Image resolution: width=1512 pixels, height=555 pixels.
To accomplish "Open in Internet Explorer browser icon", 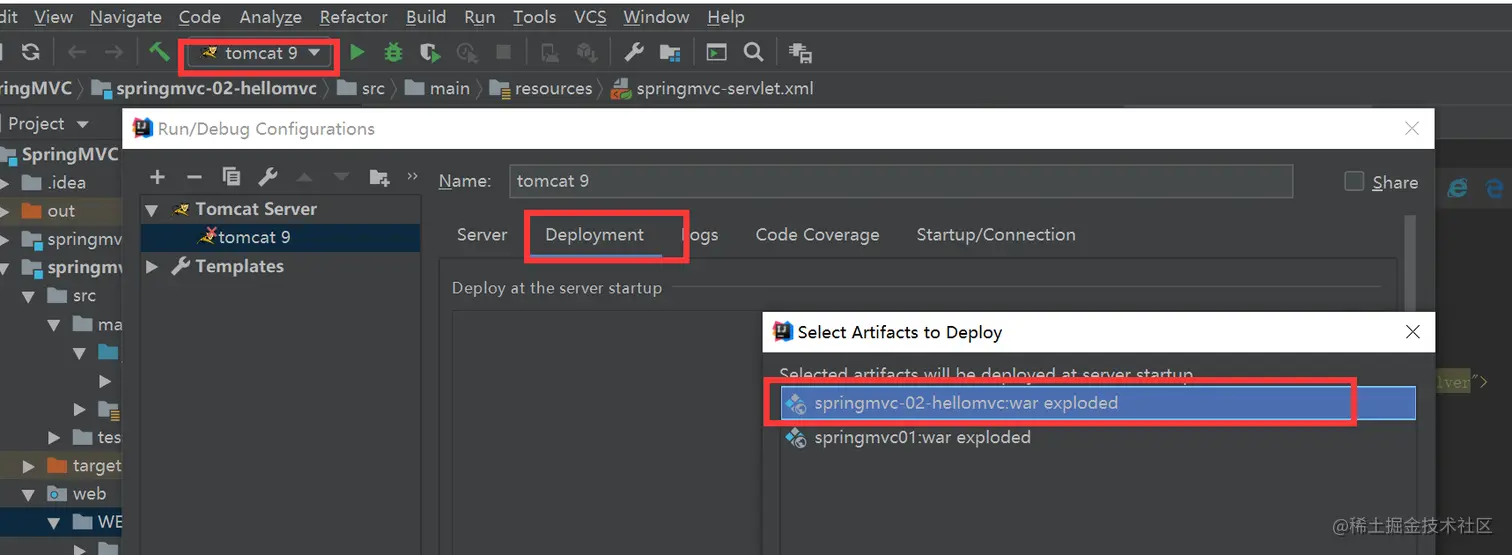I will click(1458, 187).
